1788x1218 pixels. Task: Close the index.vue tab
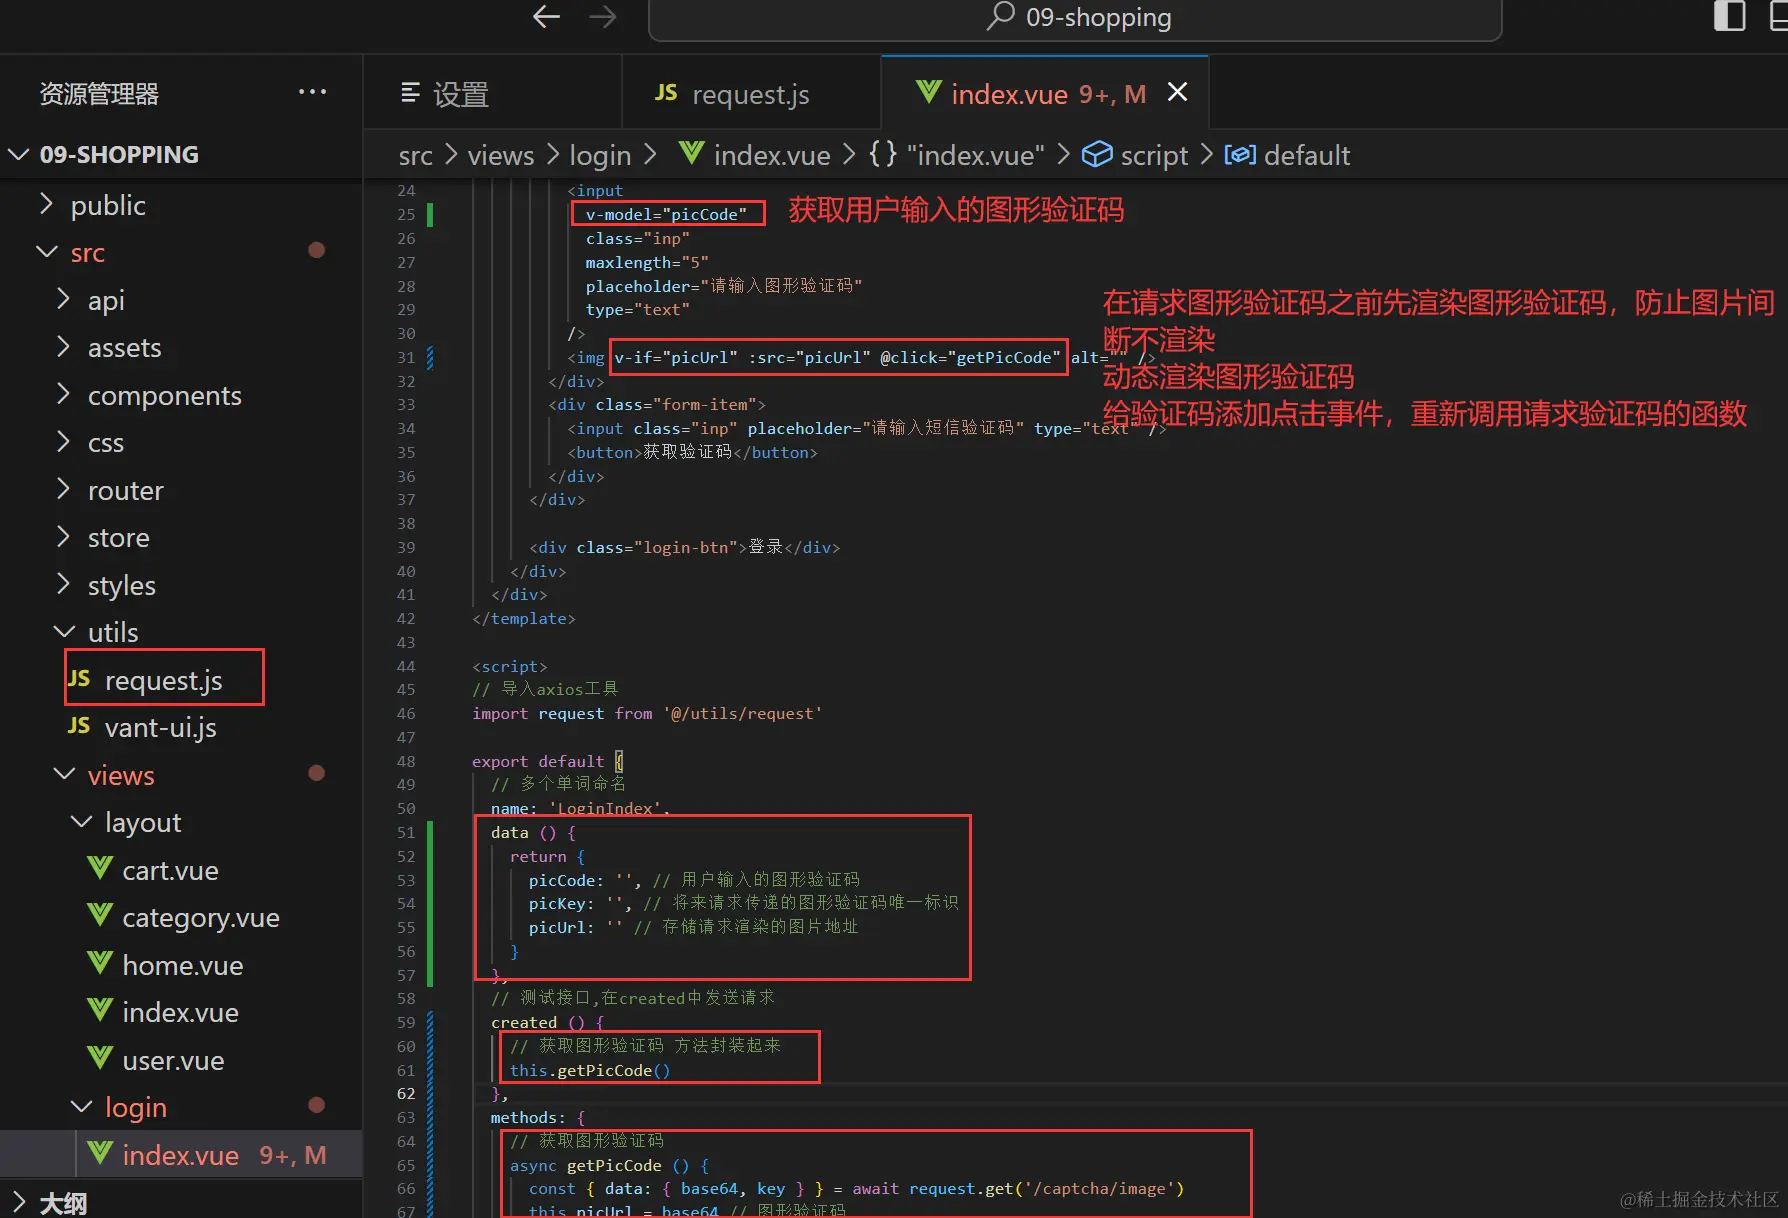point(1178,92)
